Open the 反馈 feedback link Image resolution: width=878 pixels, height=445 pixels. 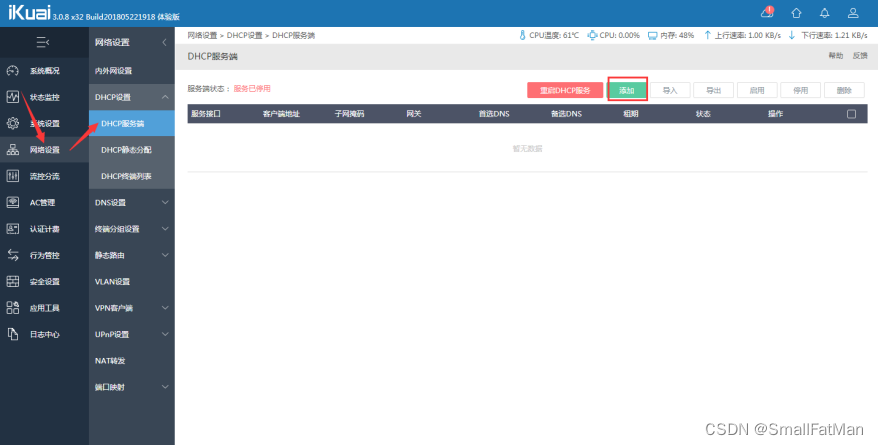[860, 55]
